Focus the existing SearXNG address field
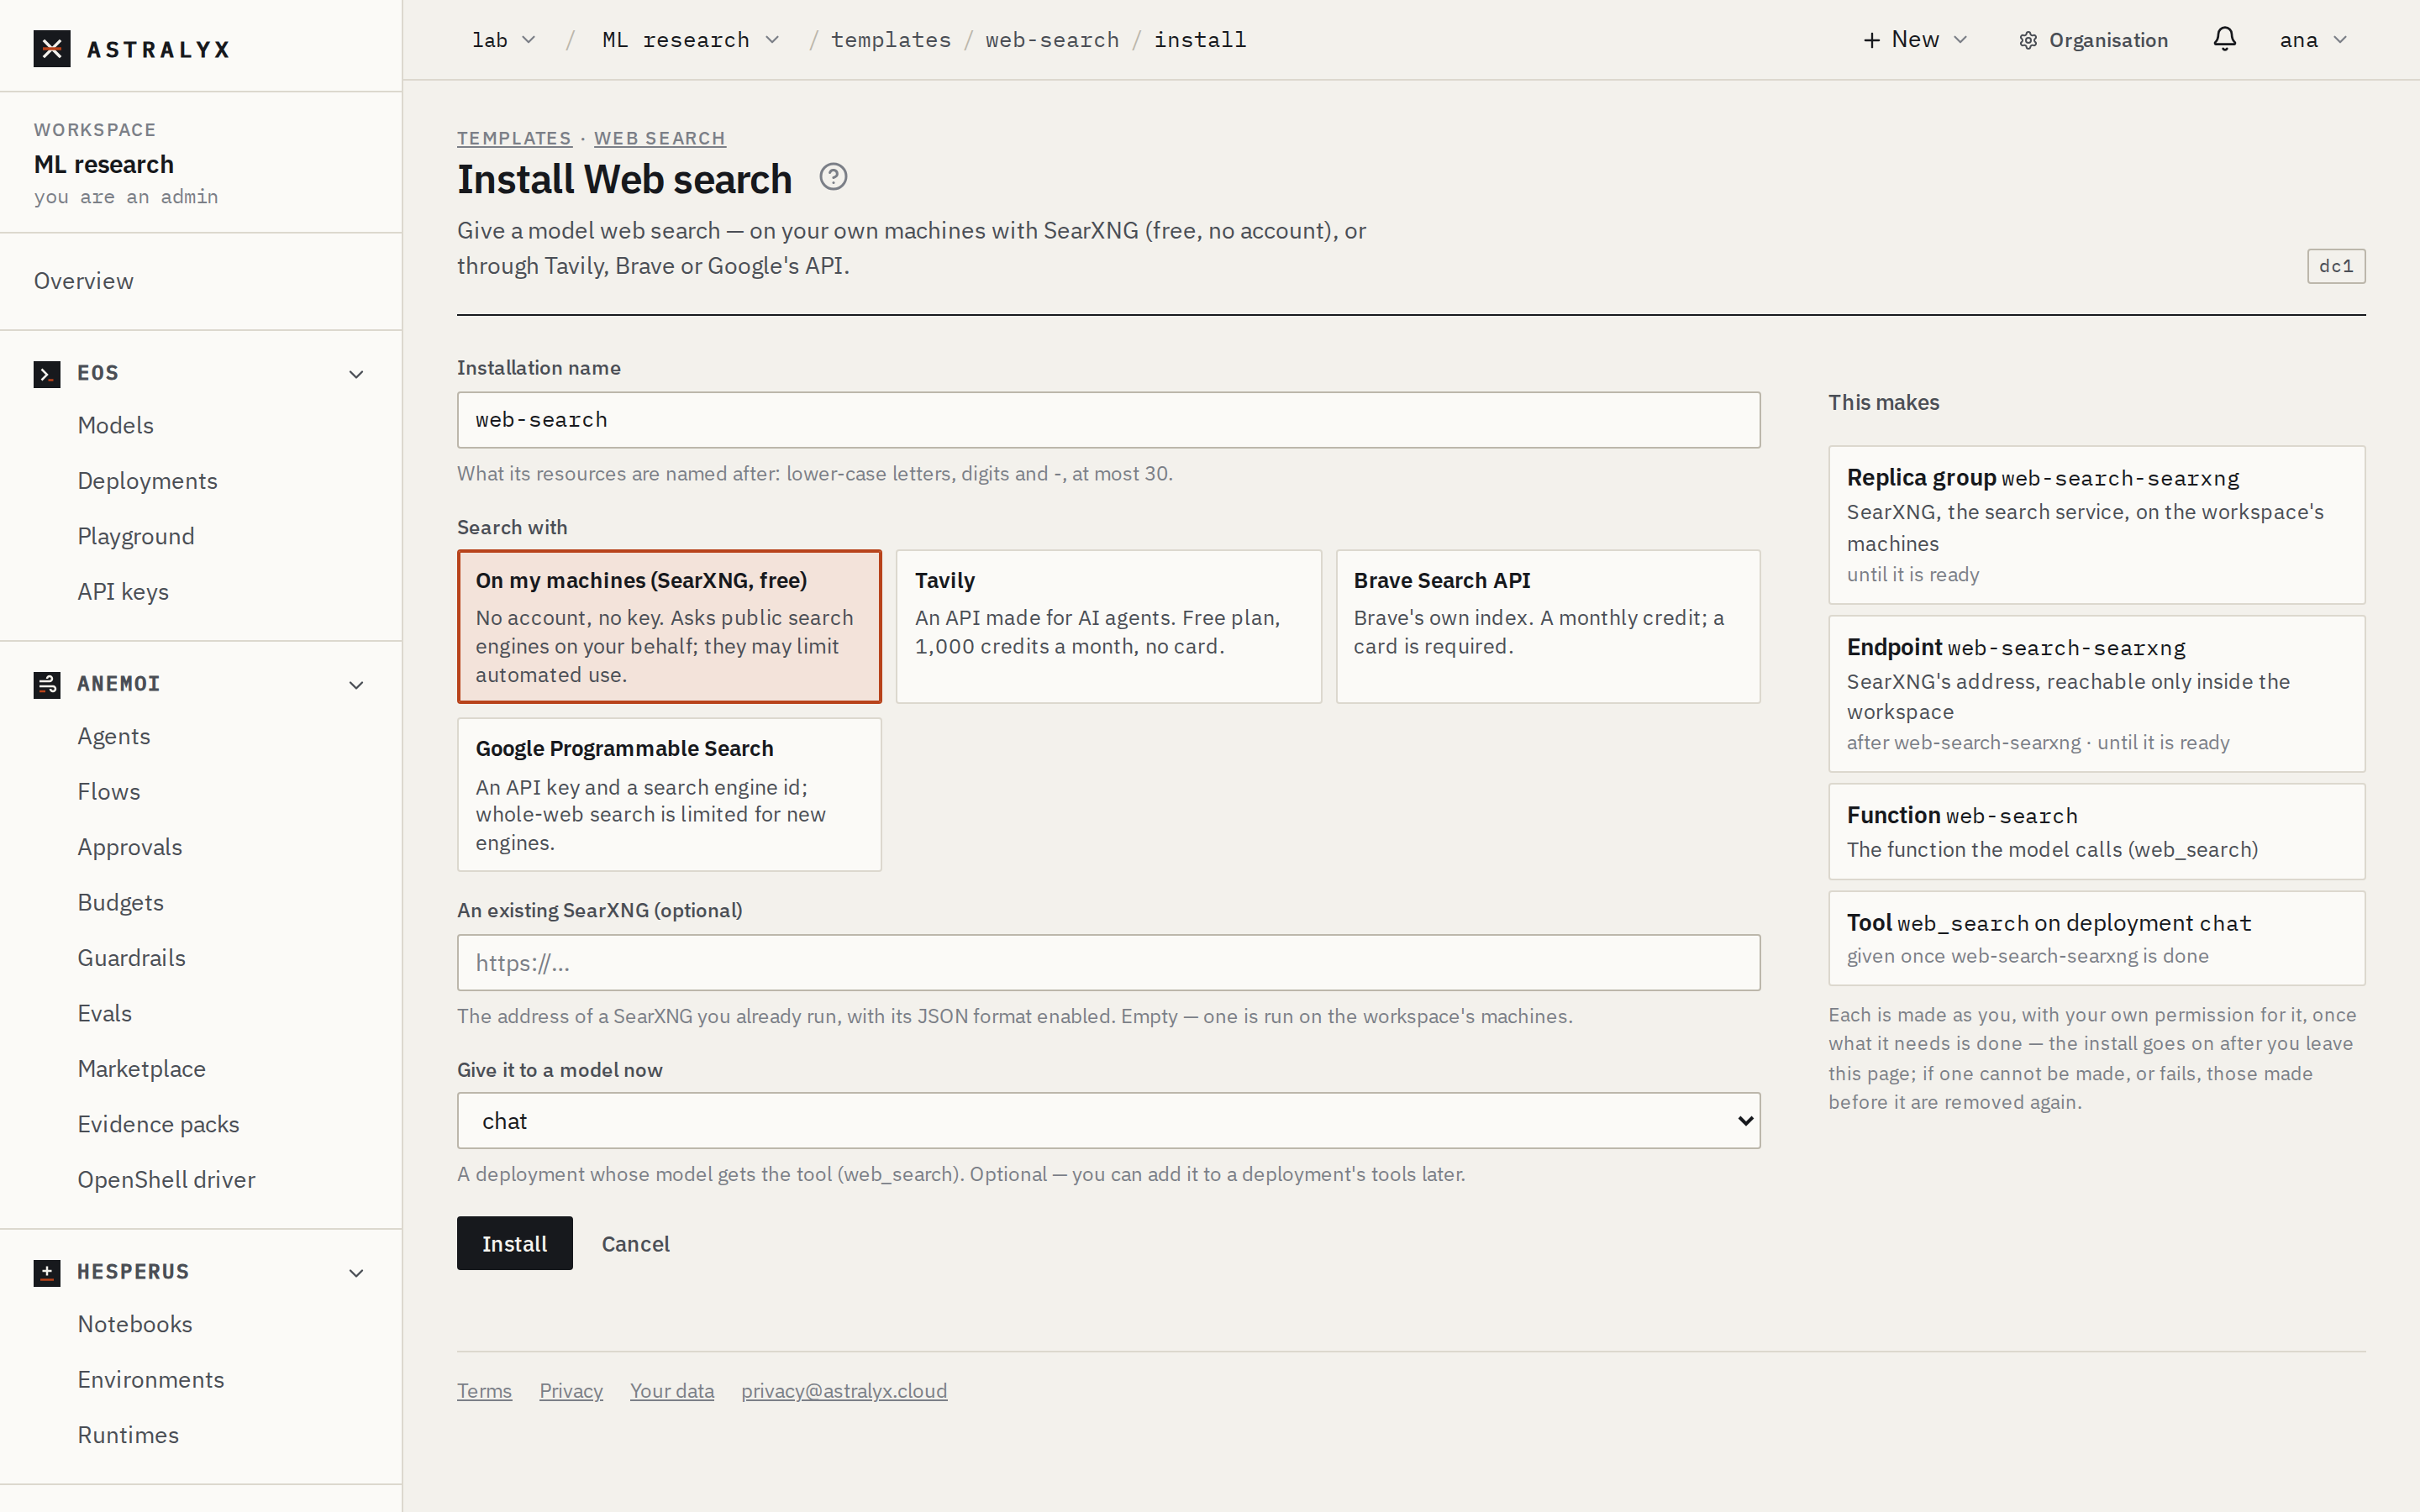Image resolution: width=2420 pixels, height=1512 pixels. point(1108,963)
